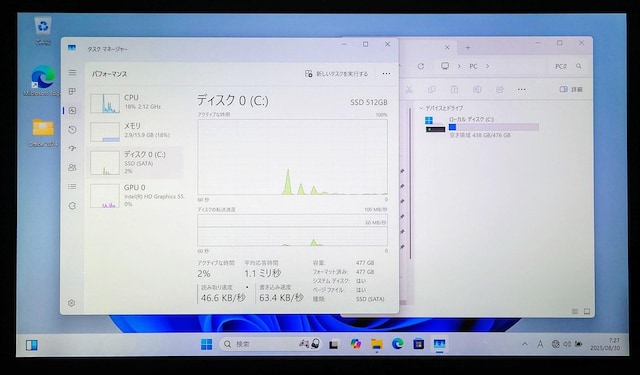Show hidden system tray icons
Screen dimensions: 640x375
(x=524, y=344)
